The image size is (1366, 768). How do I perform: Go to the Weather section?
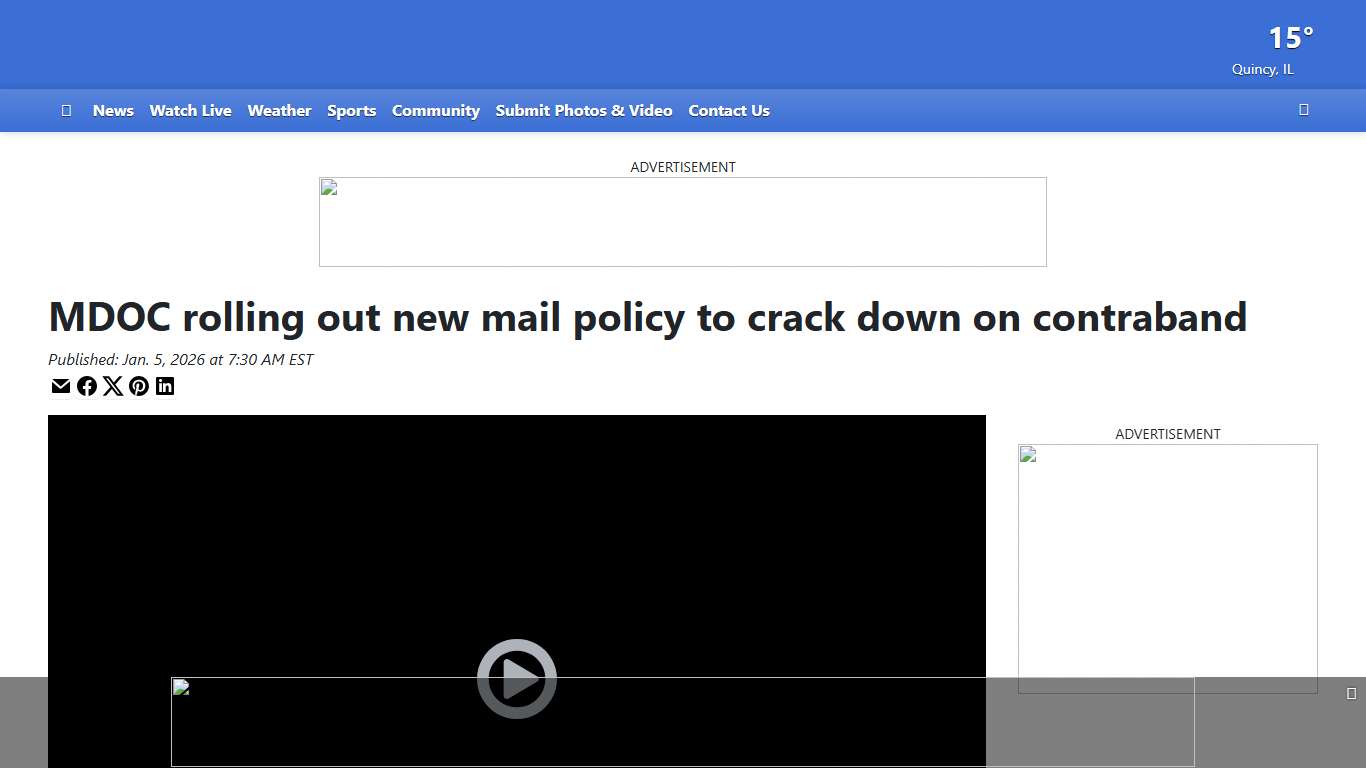pyautogui.click(x=279, y=110)
